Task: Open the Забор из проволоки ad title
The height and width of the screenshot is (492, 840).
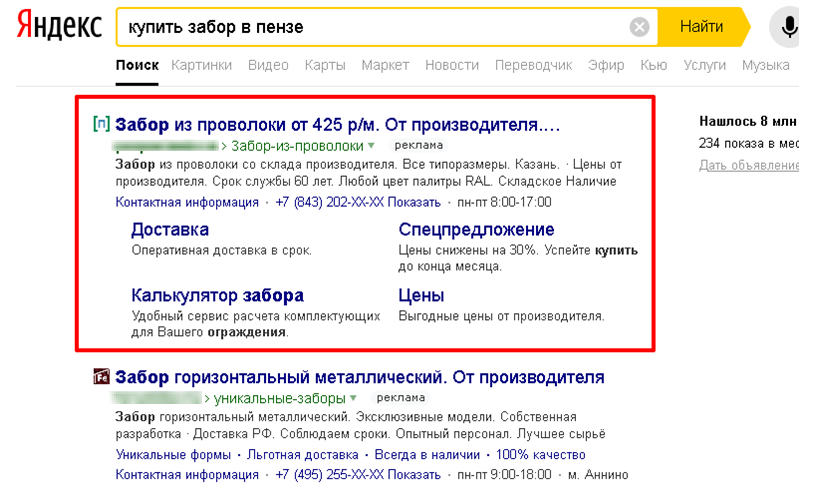Action: pyautogui.click(x=338, y=125)
